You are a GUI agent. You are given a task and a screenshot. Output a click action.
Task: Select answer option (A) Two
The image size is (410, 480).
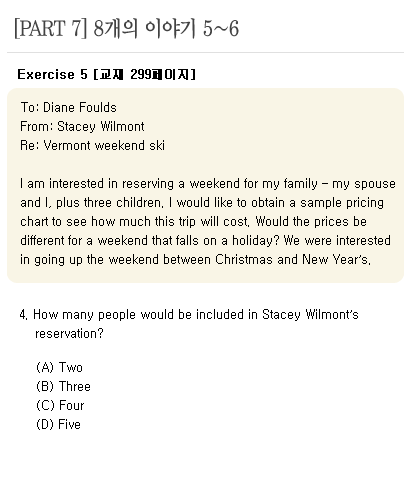tap(59, 367)
